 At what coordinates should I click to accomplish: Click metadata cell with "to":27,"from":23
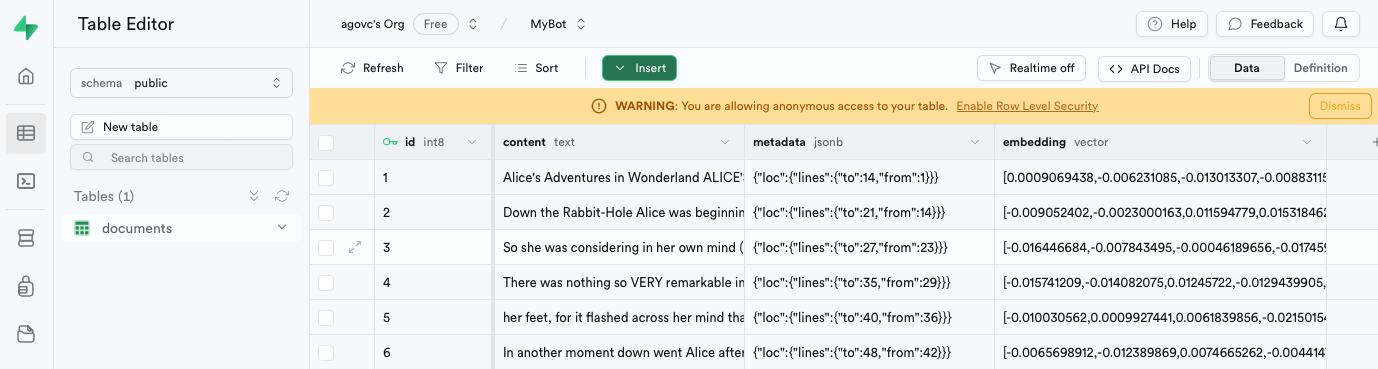[869, 247]
